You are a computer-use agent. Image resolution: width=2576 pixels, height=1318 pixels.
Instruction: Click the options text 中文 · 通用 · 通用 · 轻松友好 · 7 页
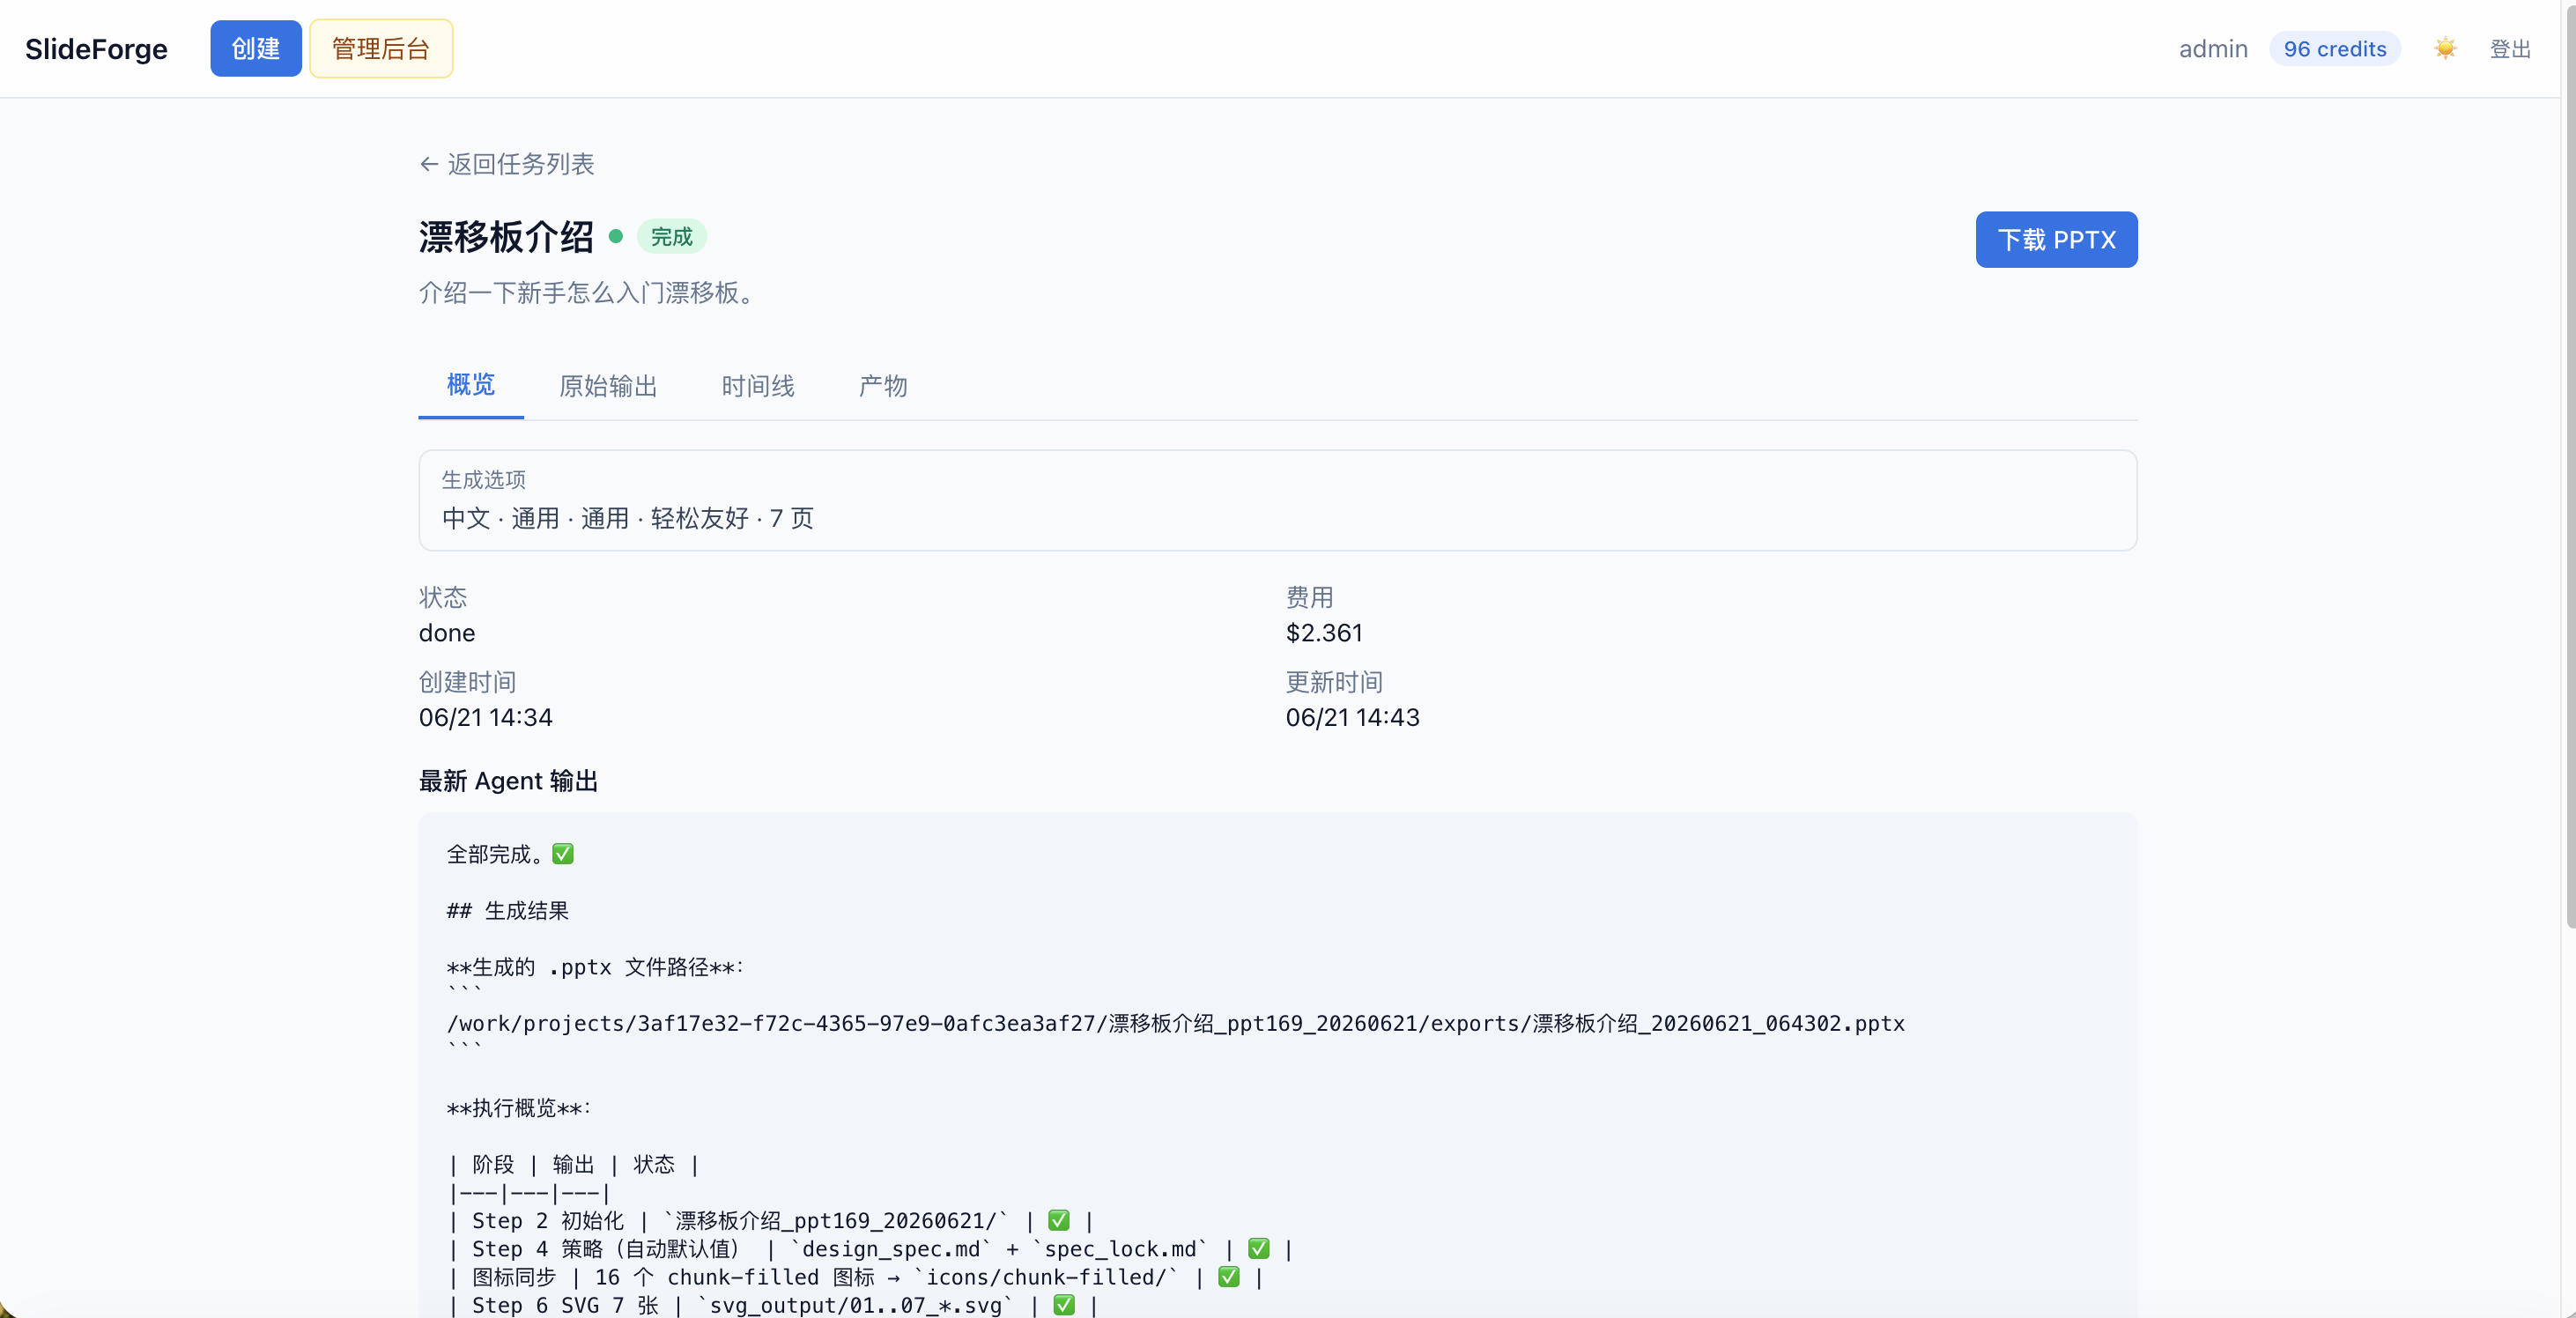(628, 518)
